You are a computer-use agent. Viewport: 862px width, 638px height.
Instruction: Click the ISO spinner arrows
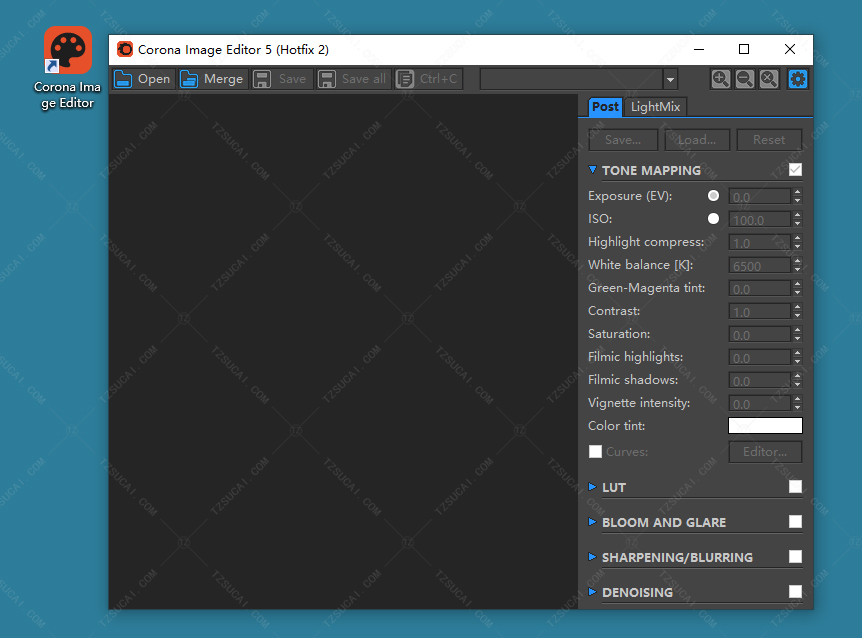click(x=797, y=219)
